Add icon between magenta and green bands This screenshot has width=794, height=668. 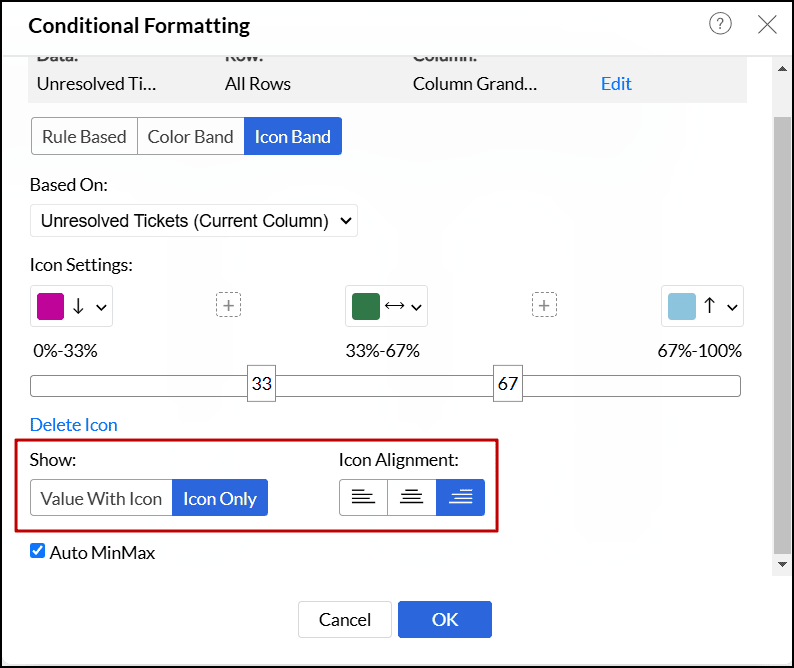[x=229, y=306]
